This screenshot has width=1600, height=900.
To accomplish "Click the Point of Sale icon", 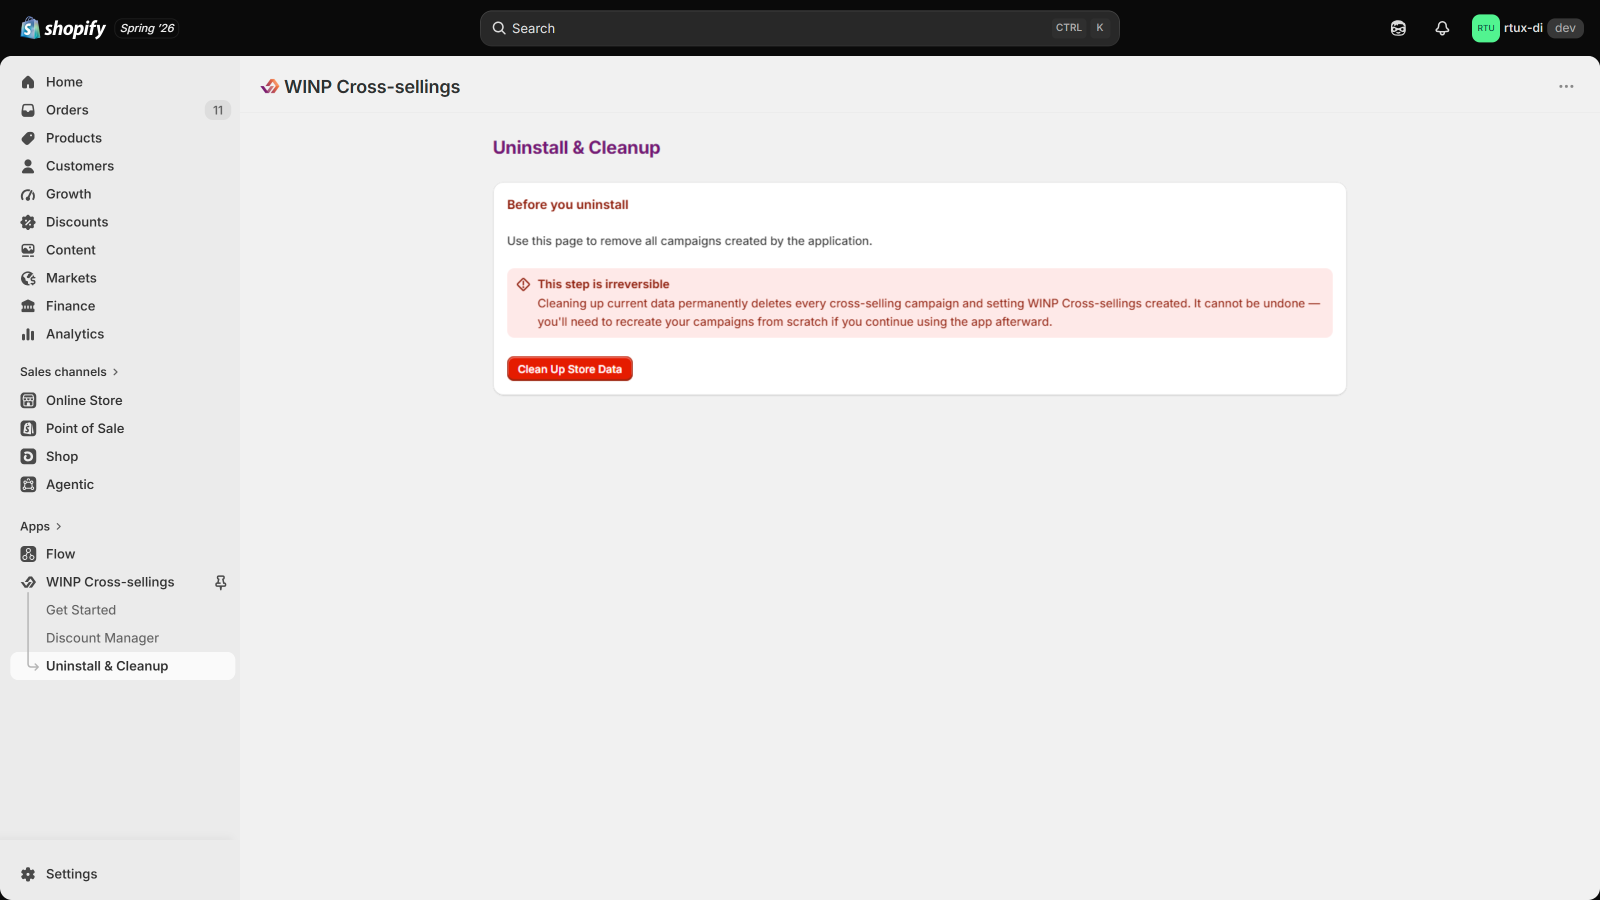I will point(28,428).
